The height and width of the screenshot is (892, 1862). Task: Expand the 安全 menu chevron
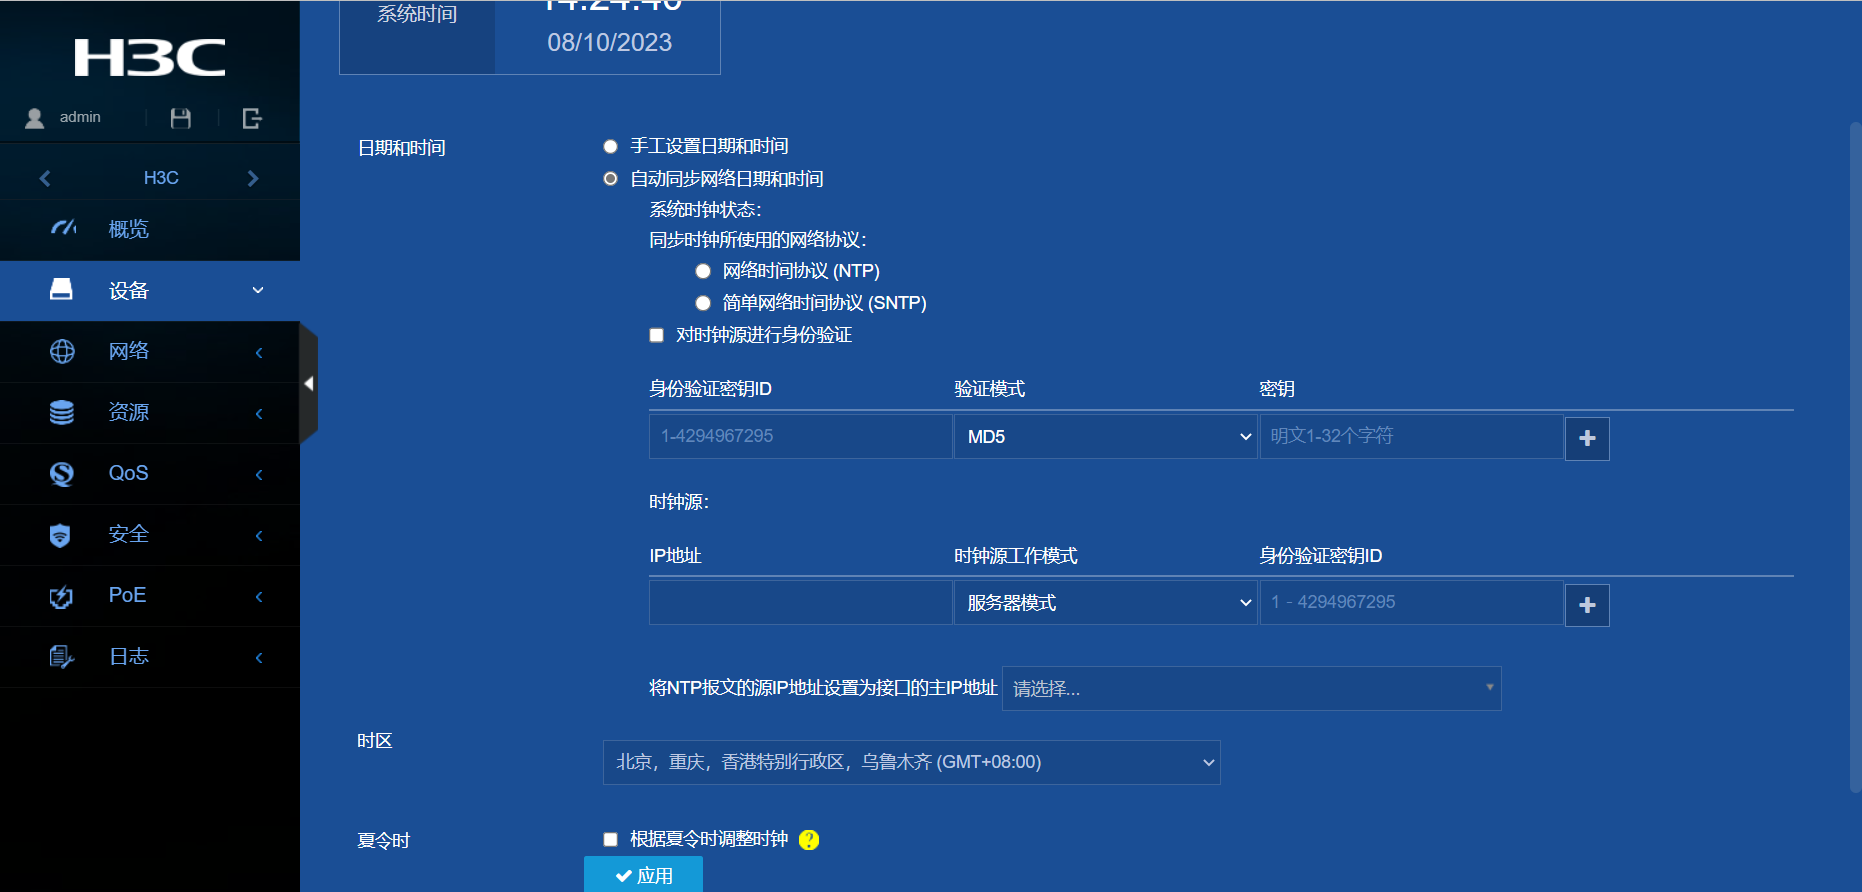coord(259,535)
